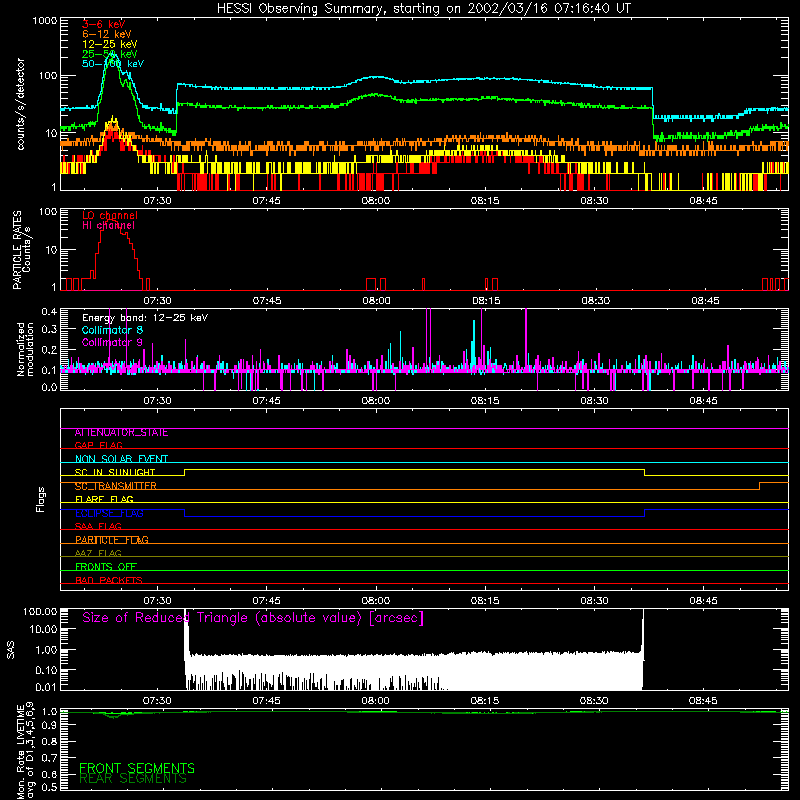Click the '08:00' tick under the Flags panel
The width and height of the screenshot is (800, 800).
pyautogui.click(x=376, y=601)
